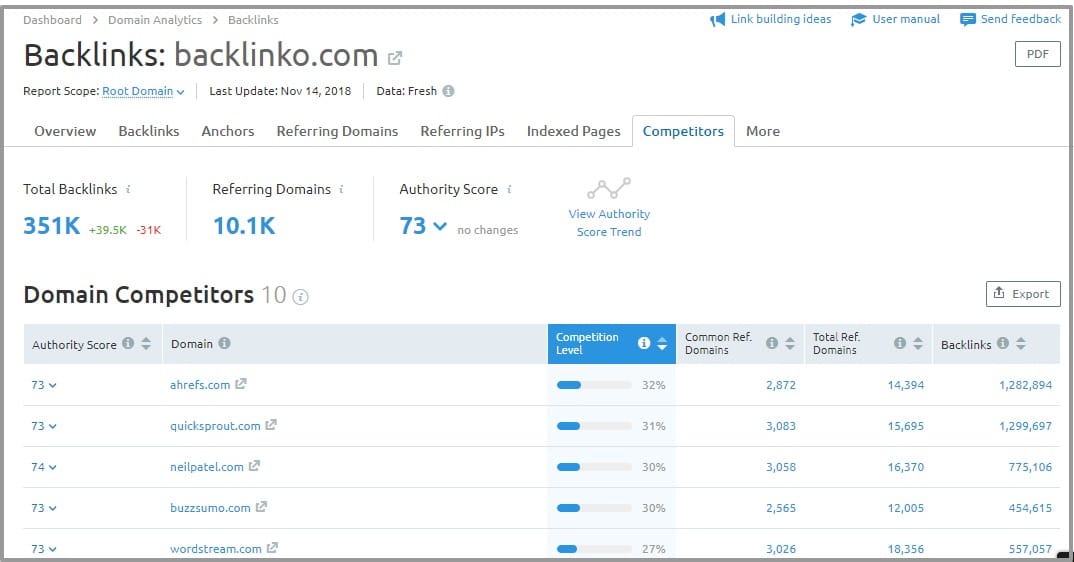Click the Backlinks column info icon
This screenshot has width=1074, height=562.
click(x=1003, y=343)
